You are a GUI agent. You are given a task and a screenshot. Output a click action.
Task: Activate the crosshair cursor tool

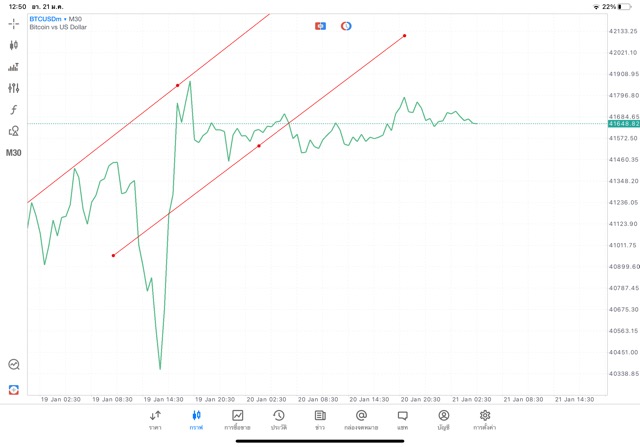[x=14, y=22]
